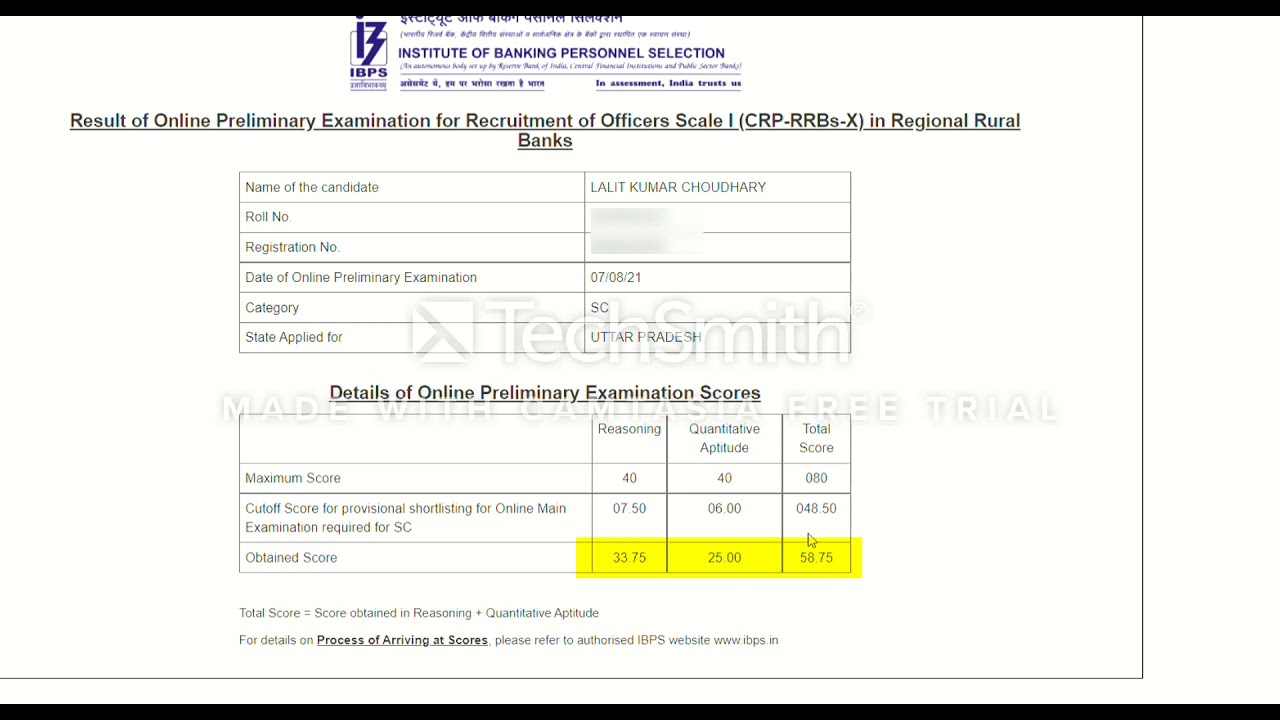Click the Category row label
1280x720 pixels.
tap(272, 308)
